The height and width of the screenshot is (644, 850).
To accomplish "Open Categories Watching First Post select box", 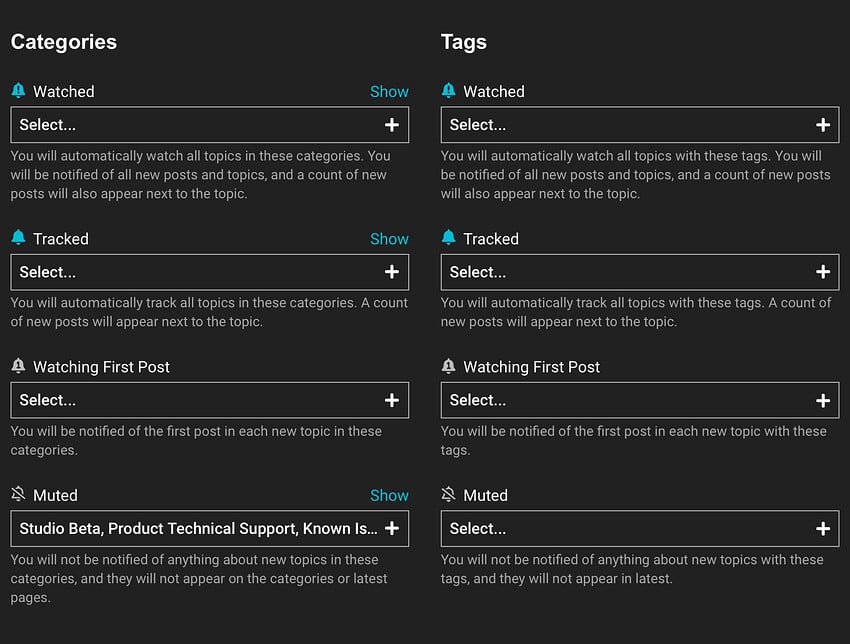I will pos(209,400).
